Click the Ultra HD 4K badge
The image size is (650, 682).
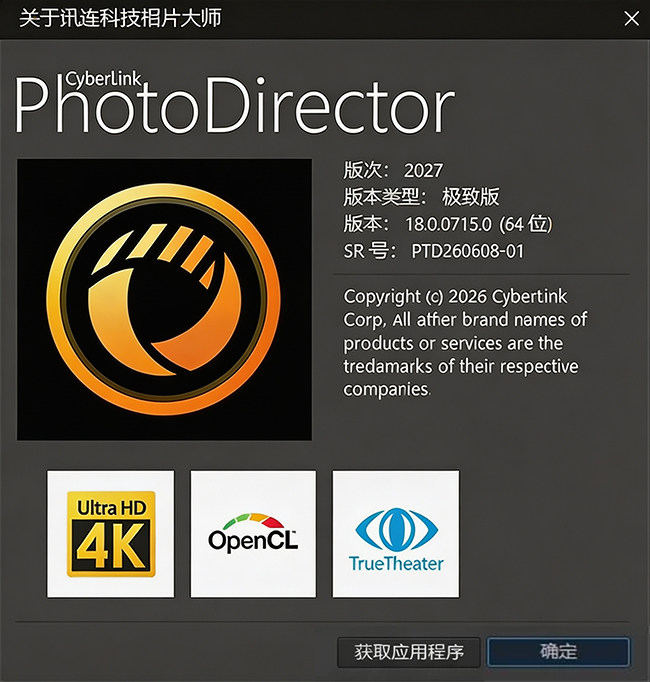[111, 534]
